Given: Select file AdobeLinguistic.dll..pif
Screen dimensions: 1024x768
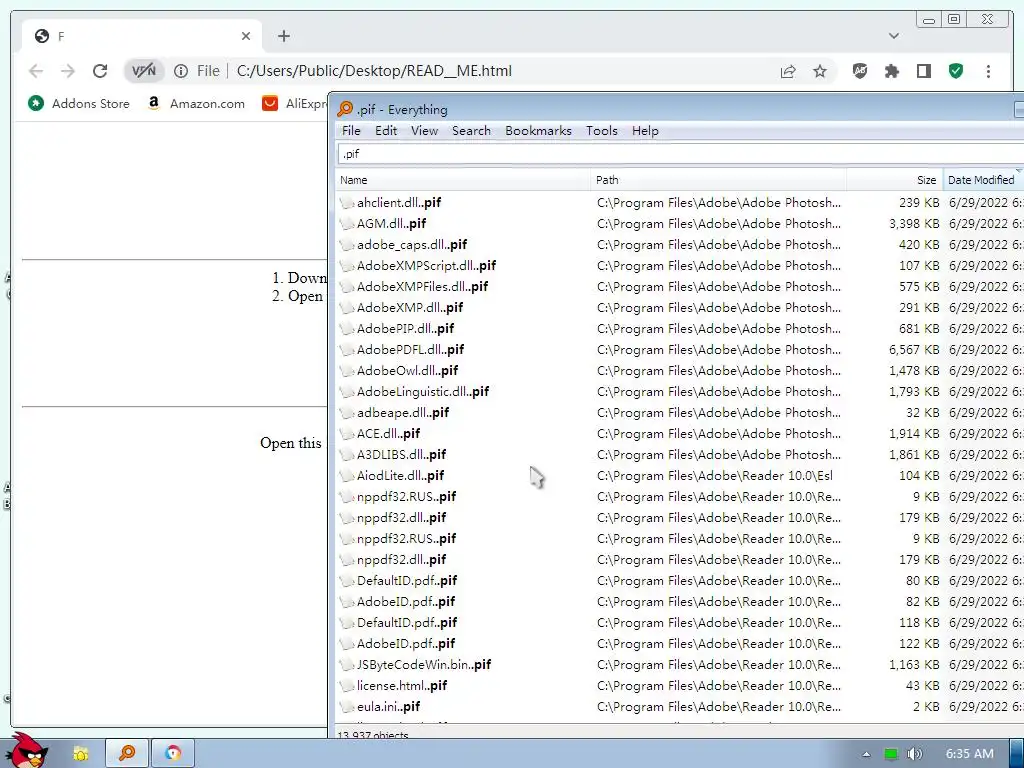Looking at the screenshot, I should coord(423,391).
